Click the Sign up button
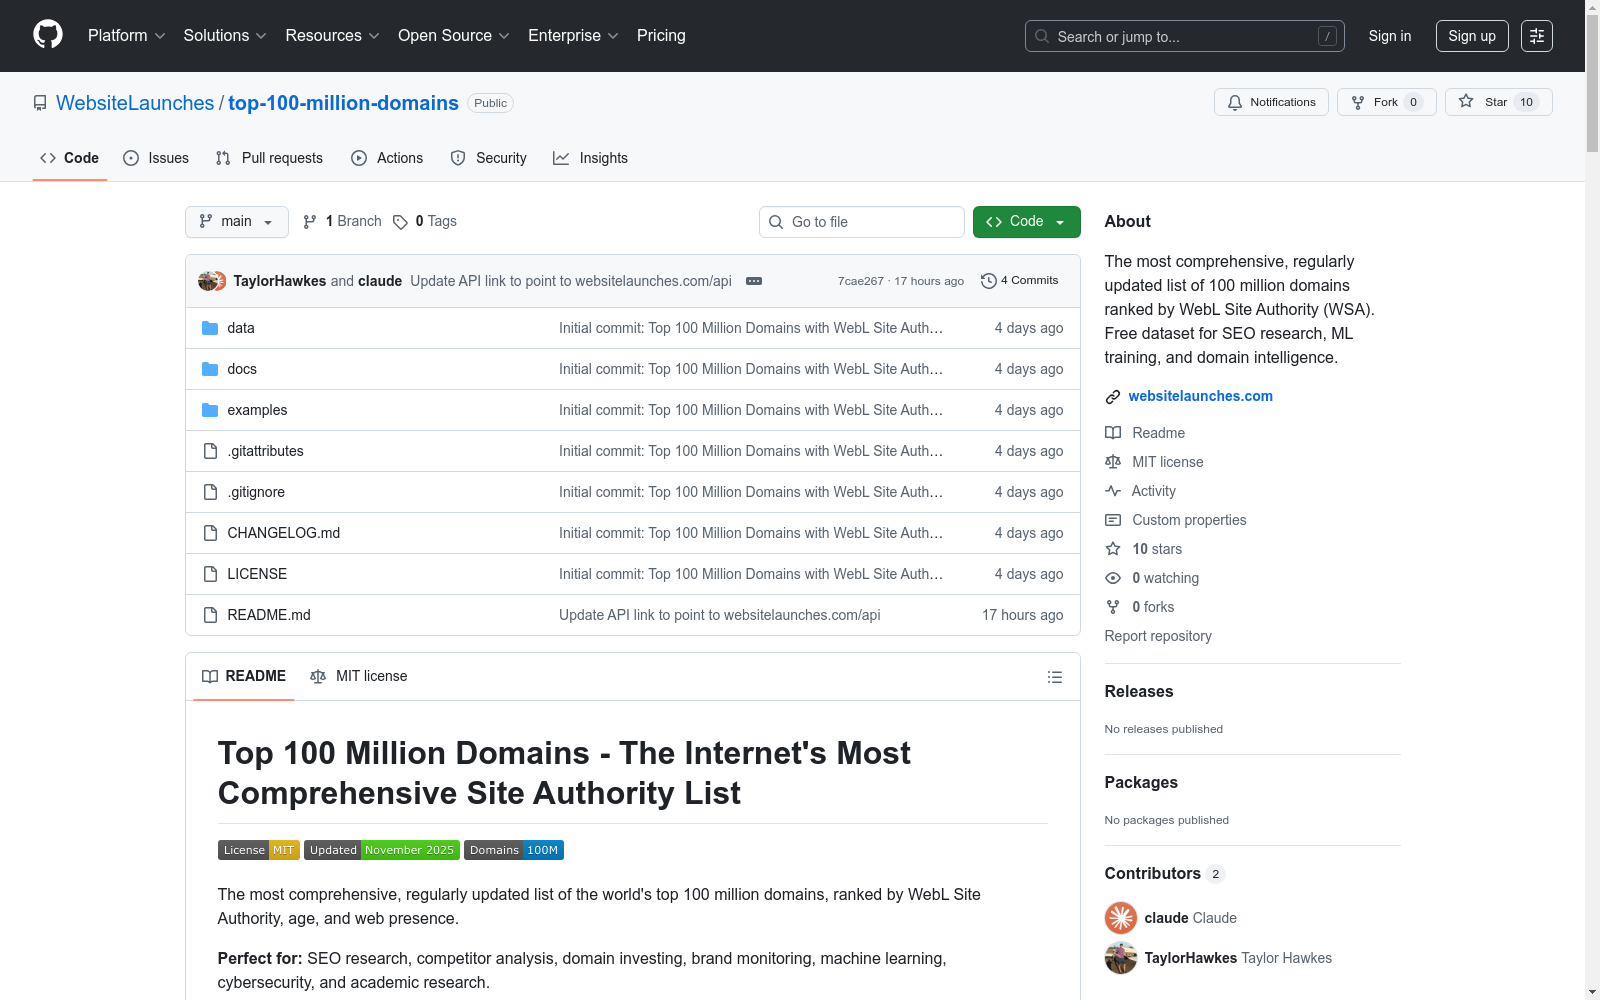Screen dimensions: 1600x1000 coord(1472,36)
